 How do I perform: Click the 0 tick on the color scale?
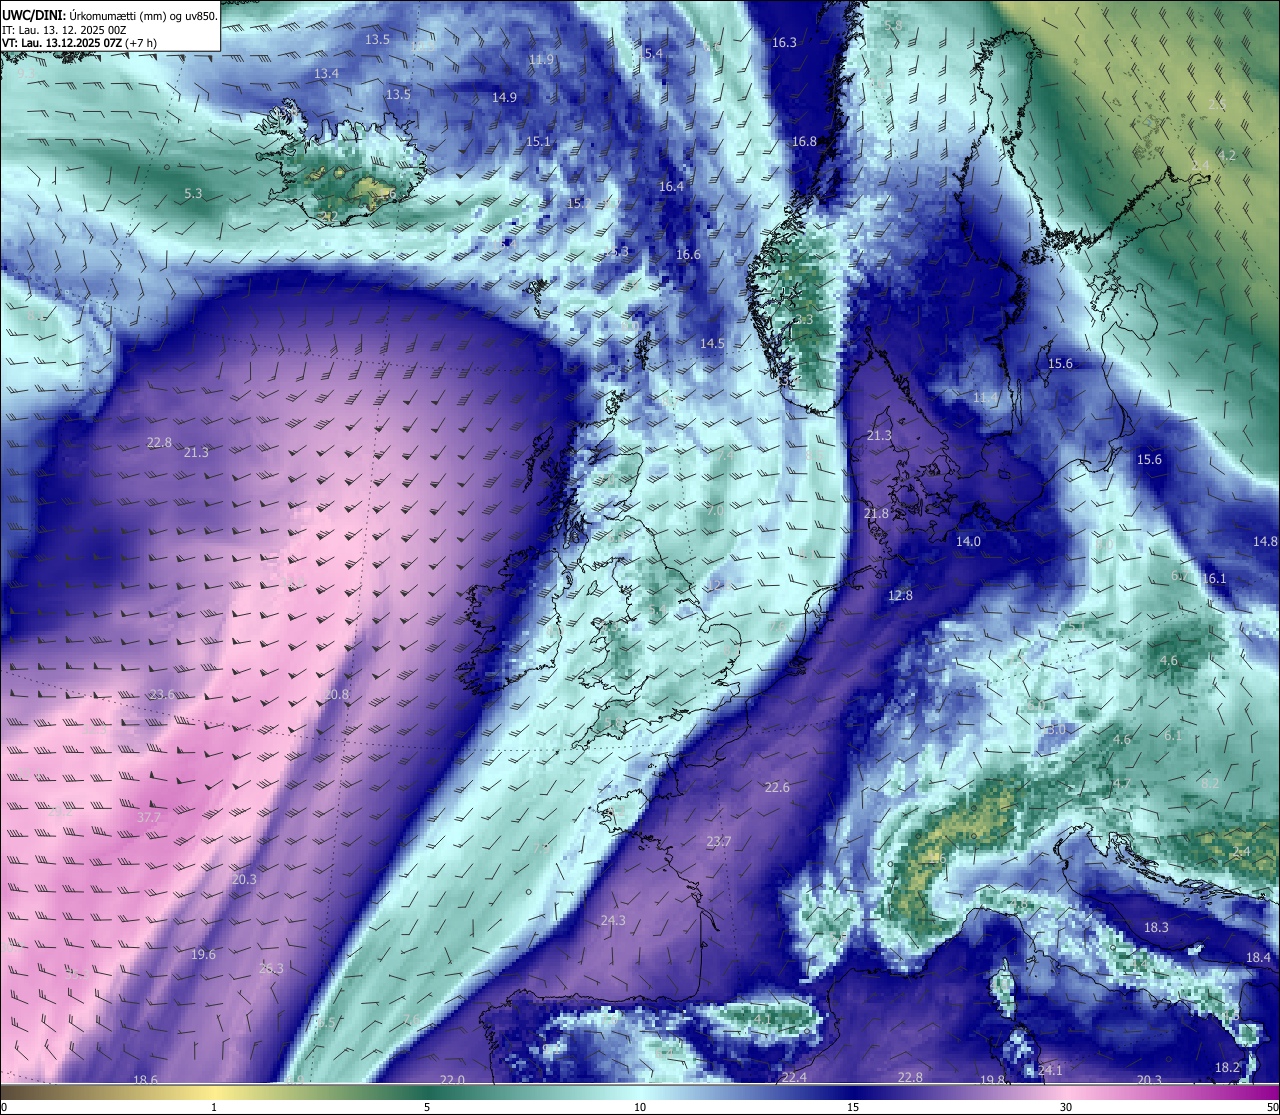pyautogui.click(x=3, y=1107)
